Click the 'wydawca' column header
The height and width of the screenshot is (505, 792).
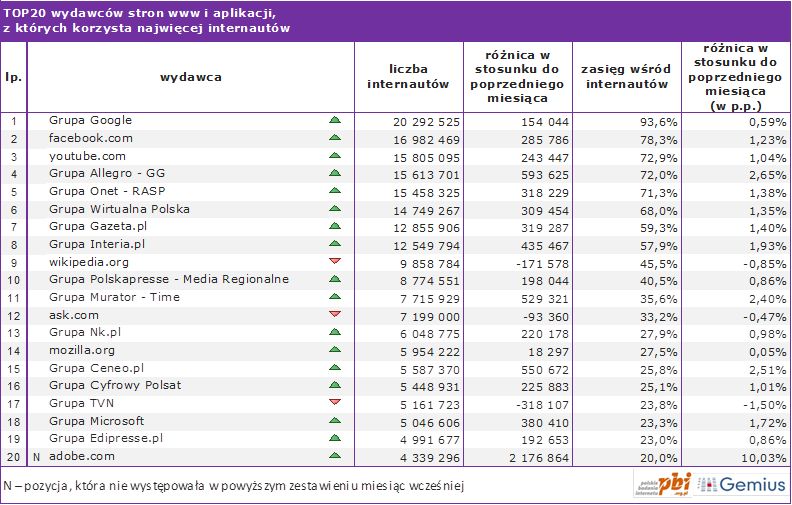[x=191, y=77]
